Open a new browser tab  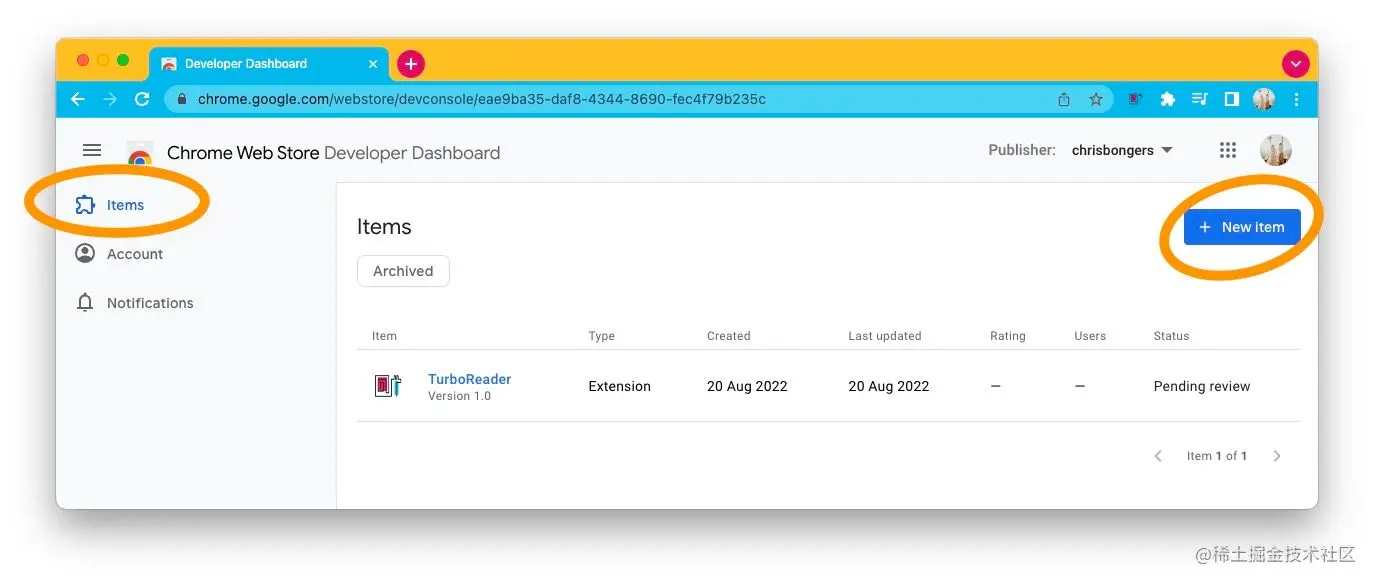411,64
